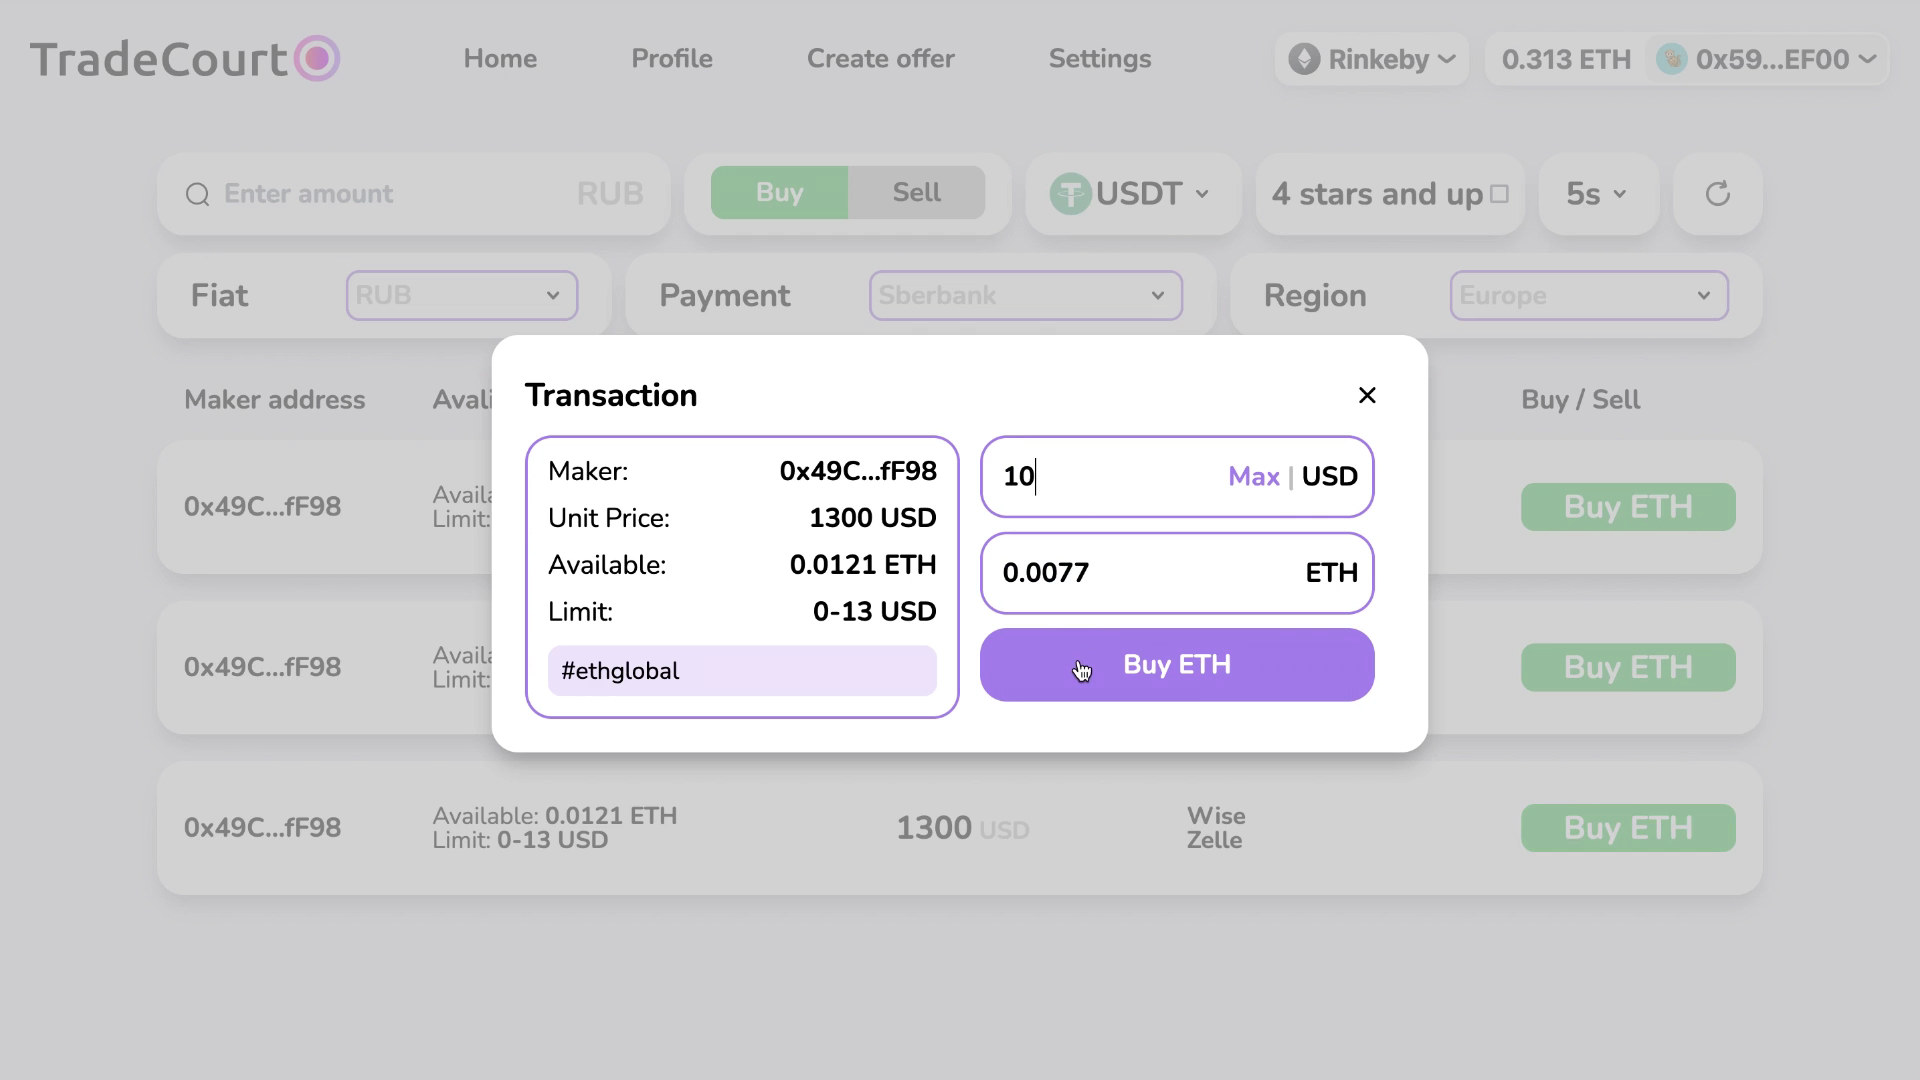Toggle the 4 stars and up checkbox
Image resolution: width=1920 pixels, height=1080 pixels.
pos(1499,194)
